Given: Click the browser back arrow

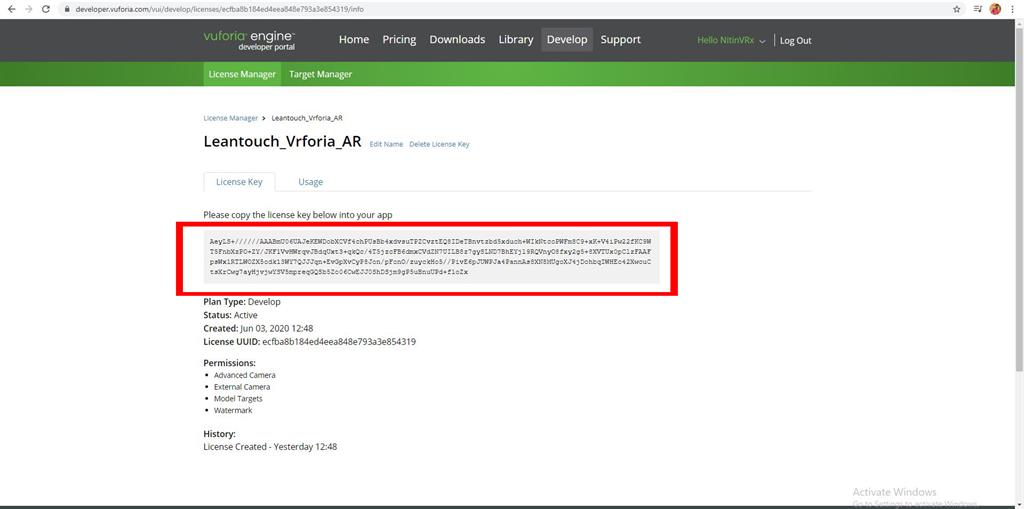Looking at the screenshot, I should click(x=11, y=9).
